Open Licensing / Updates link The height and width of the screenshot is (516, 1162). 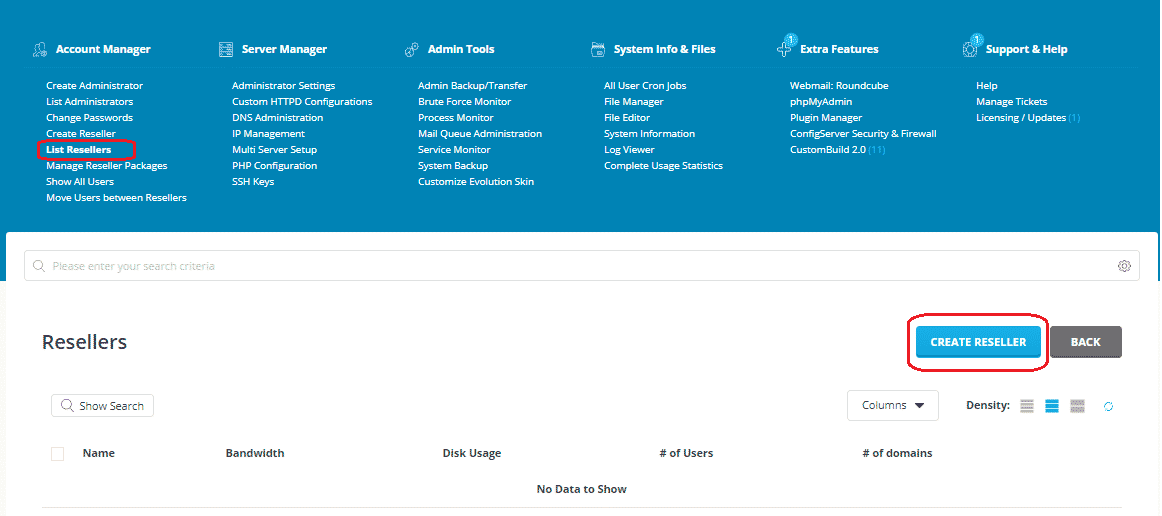click(x=1021, y=118)
